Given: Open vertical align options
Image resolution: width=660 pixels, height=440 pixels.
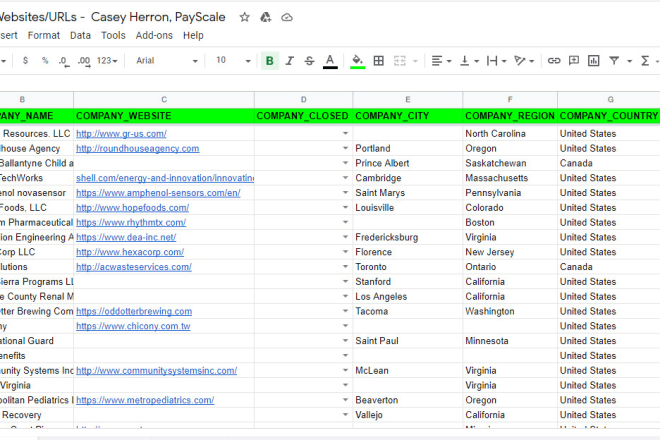Looking at the screenshot, I should (469, 61).
